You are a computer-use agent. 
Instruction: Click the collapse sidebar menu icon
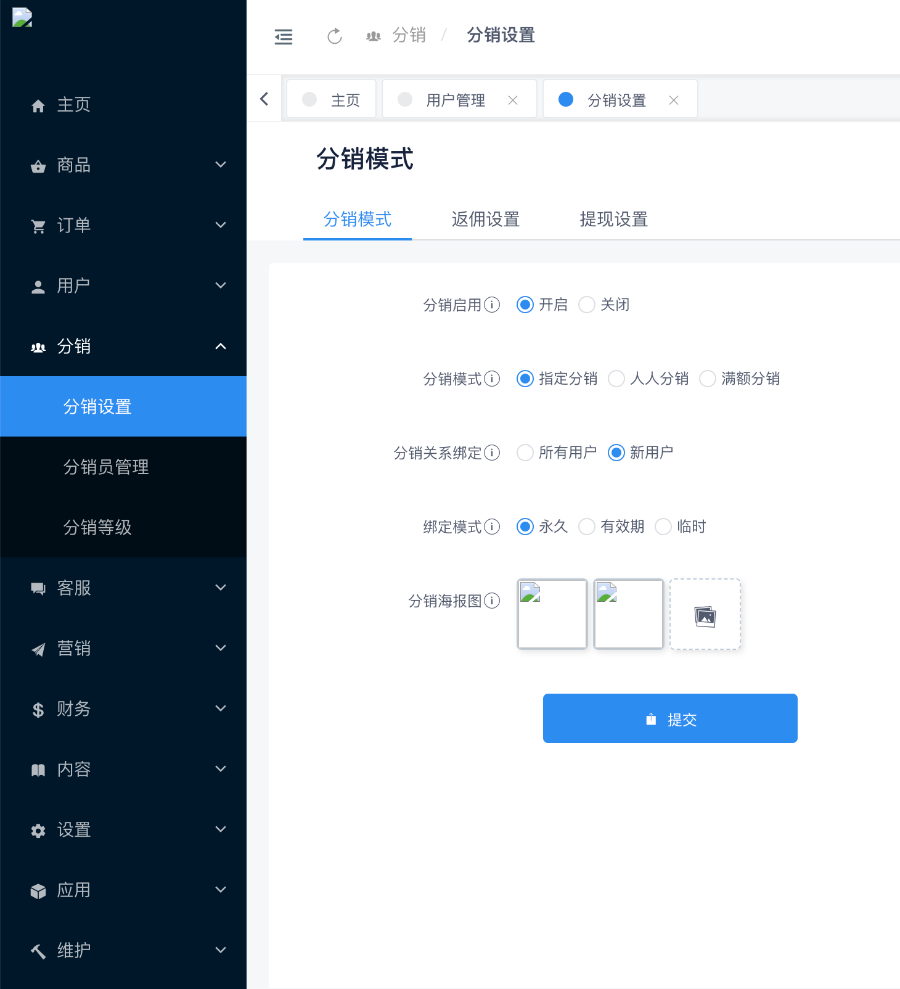(x=283, y=37)
